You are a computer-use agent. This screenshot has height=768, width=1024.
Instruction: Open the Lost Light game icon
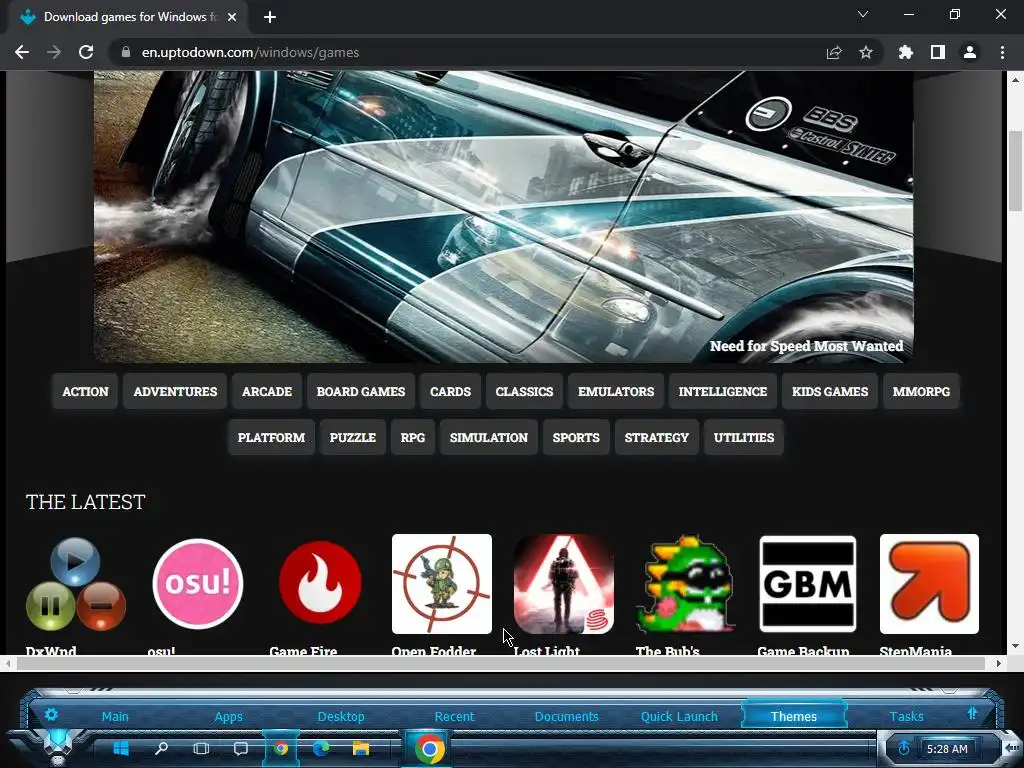coord(564,584)
